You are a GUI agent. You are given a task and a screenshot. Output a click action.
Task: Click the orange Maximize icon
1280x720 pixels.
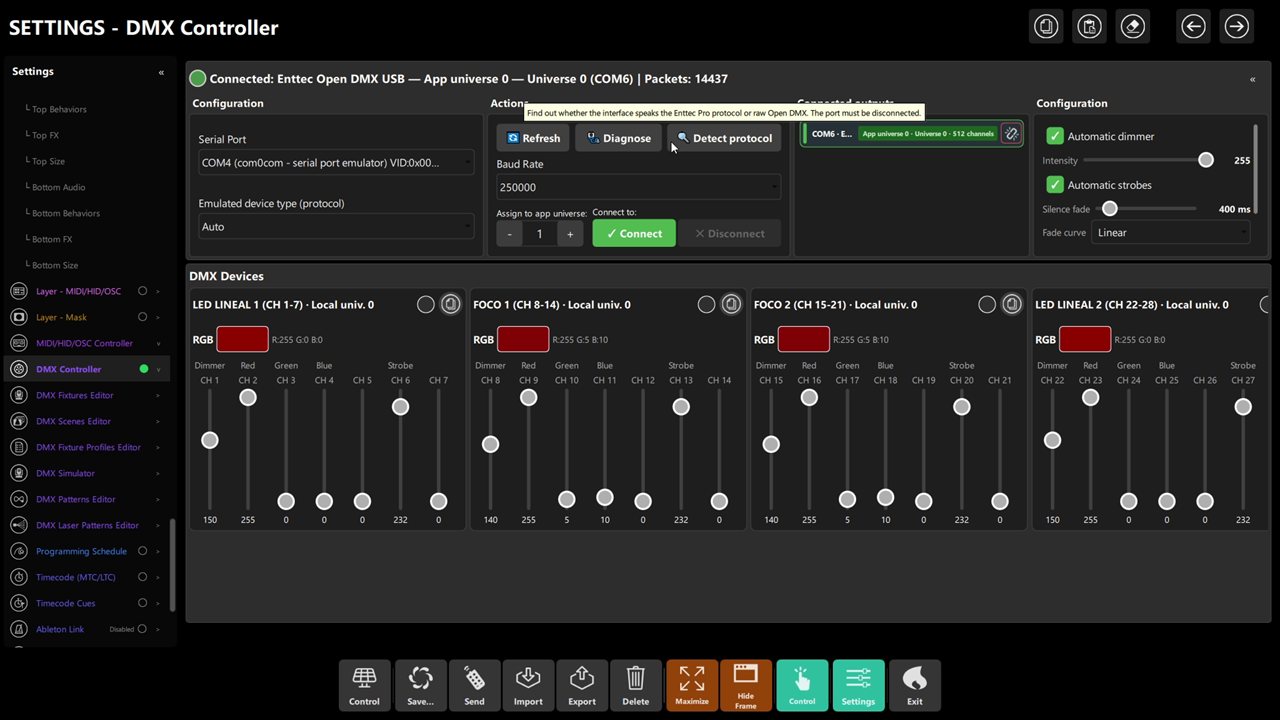pyautogui.click(x=692, y=686)
